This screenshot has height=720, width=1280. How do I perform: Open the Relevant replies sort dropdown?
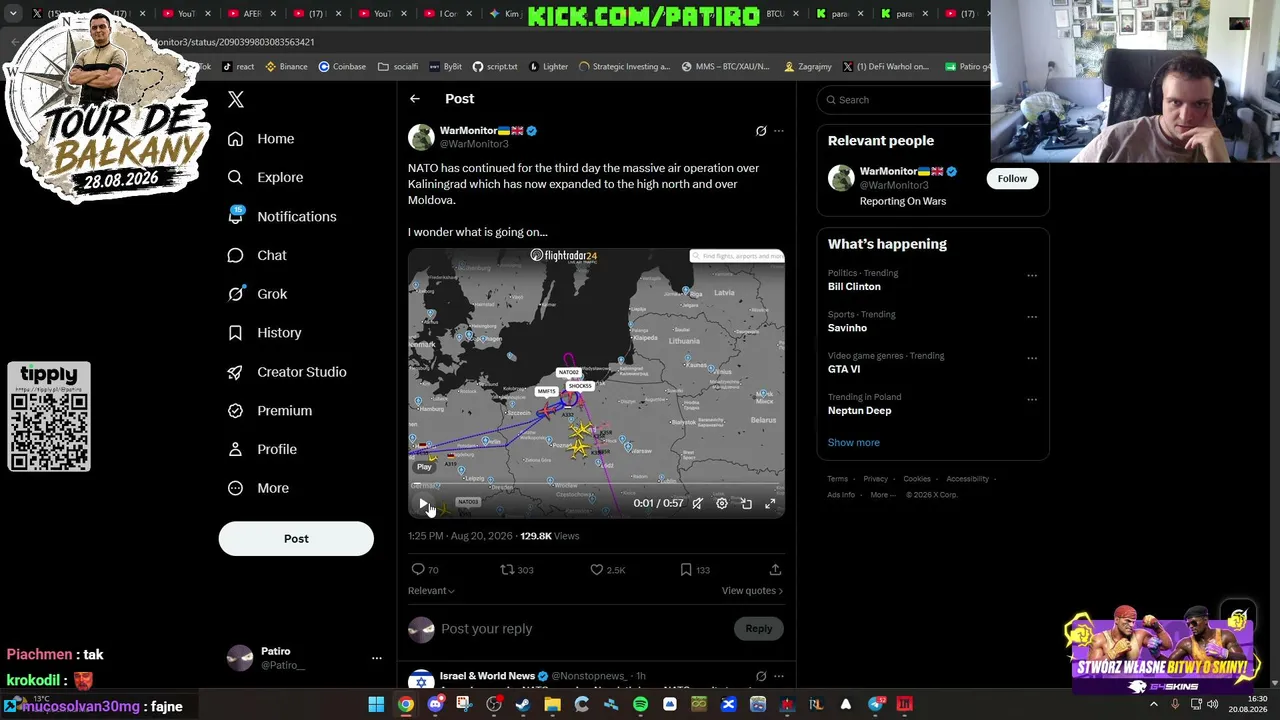pos(431,591)
